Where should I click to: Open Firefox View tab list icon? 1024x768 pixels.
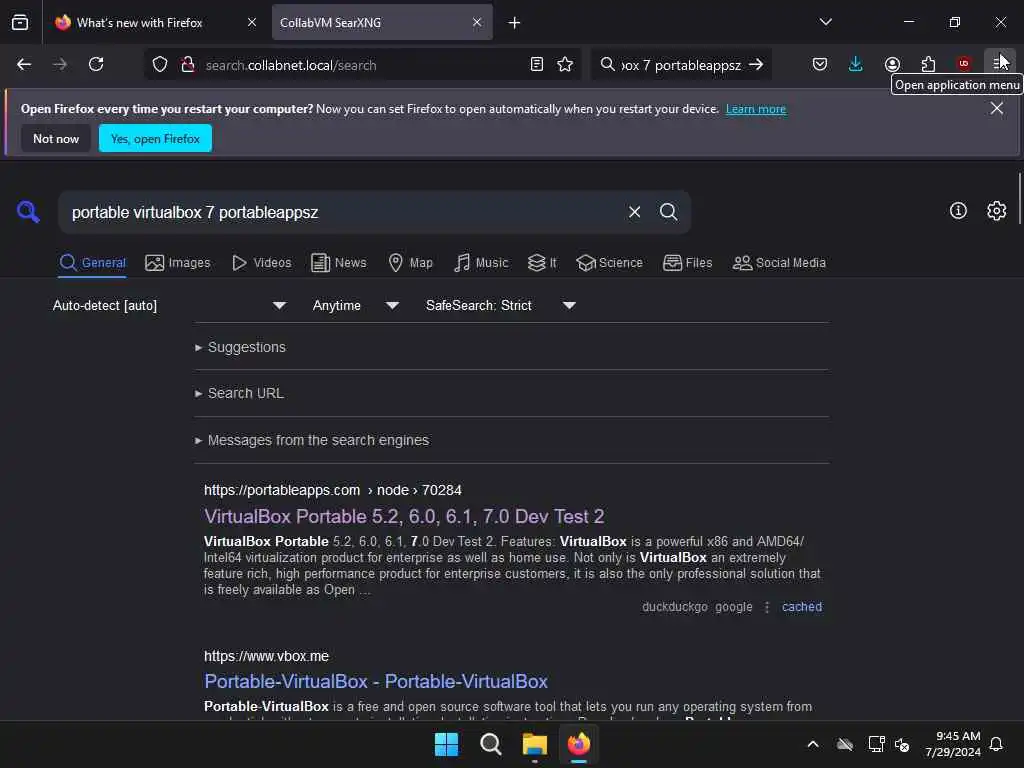pyautogui.click(x=20, y=22)
